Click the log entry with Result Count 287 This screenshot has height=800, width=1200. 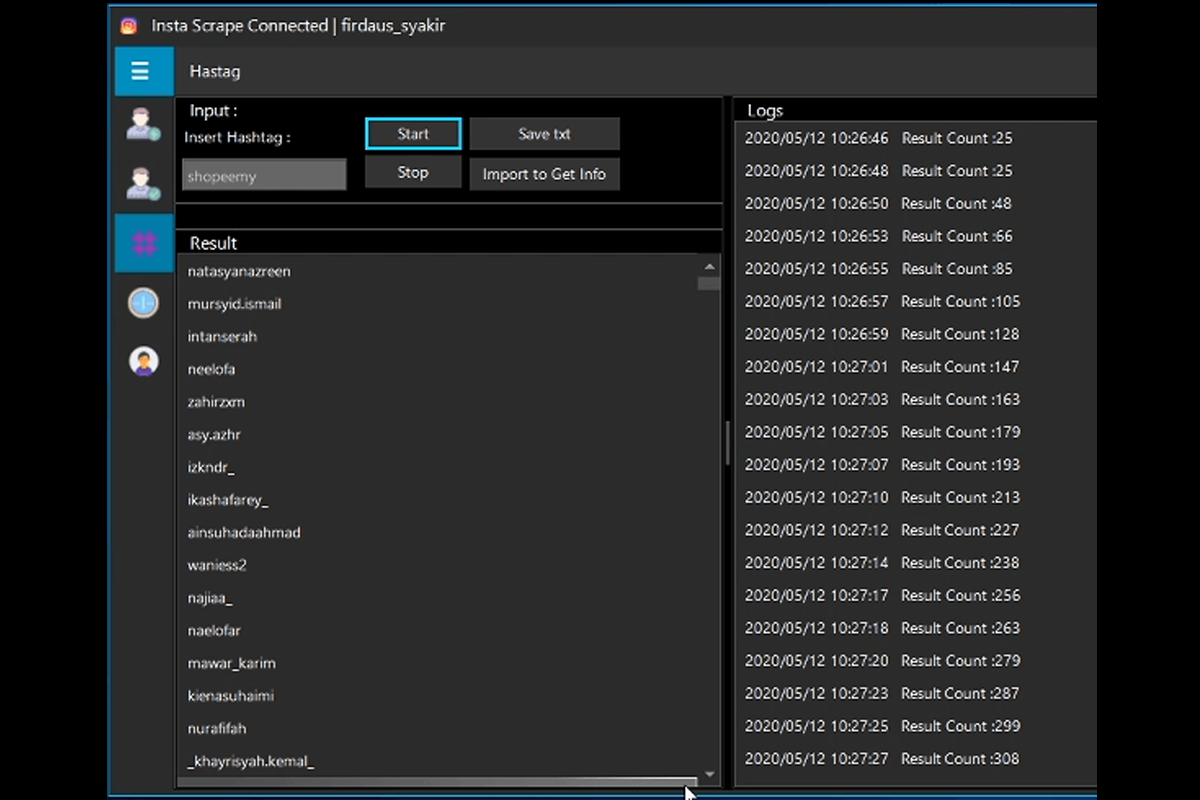tap(883, 693)
